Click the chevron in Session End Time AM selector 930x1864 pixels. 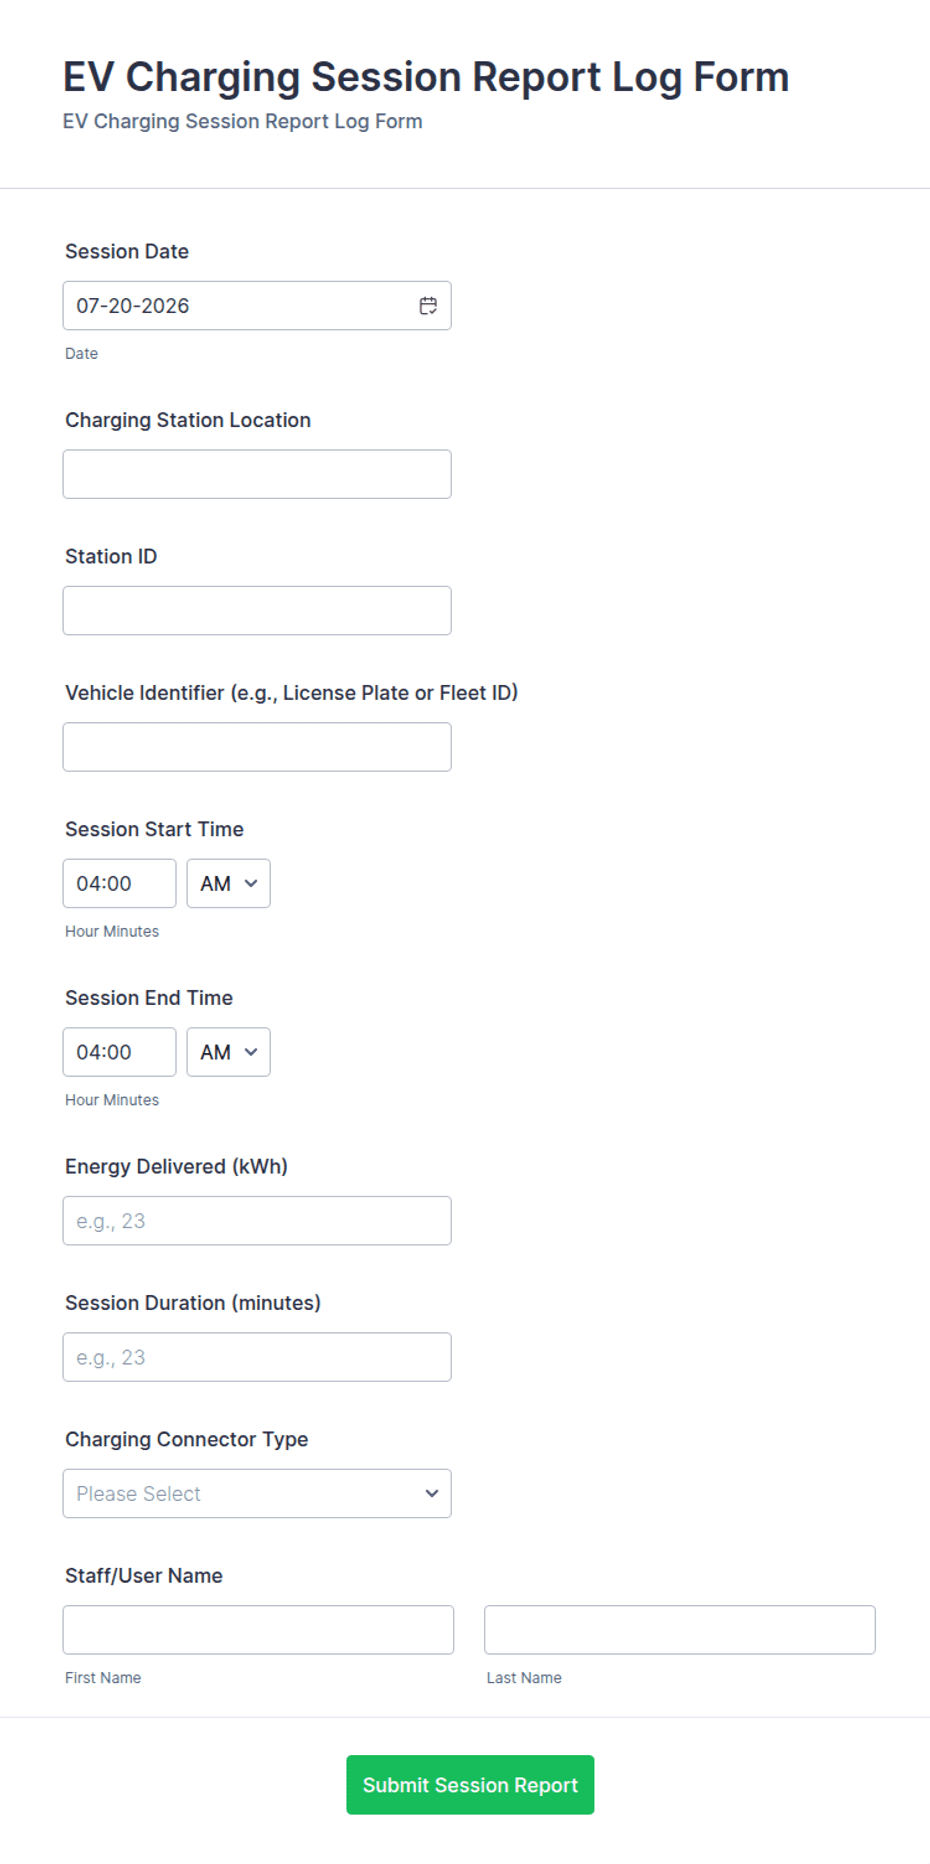[251, 1052]
